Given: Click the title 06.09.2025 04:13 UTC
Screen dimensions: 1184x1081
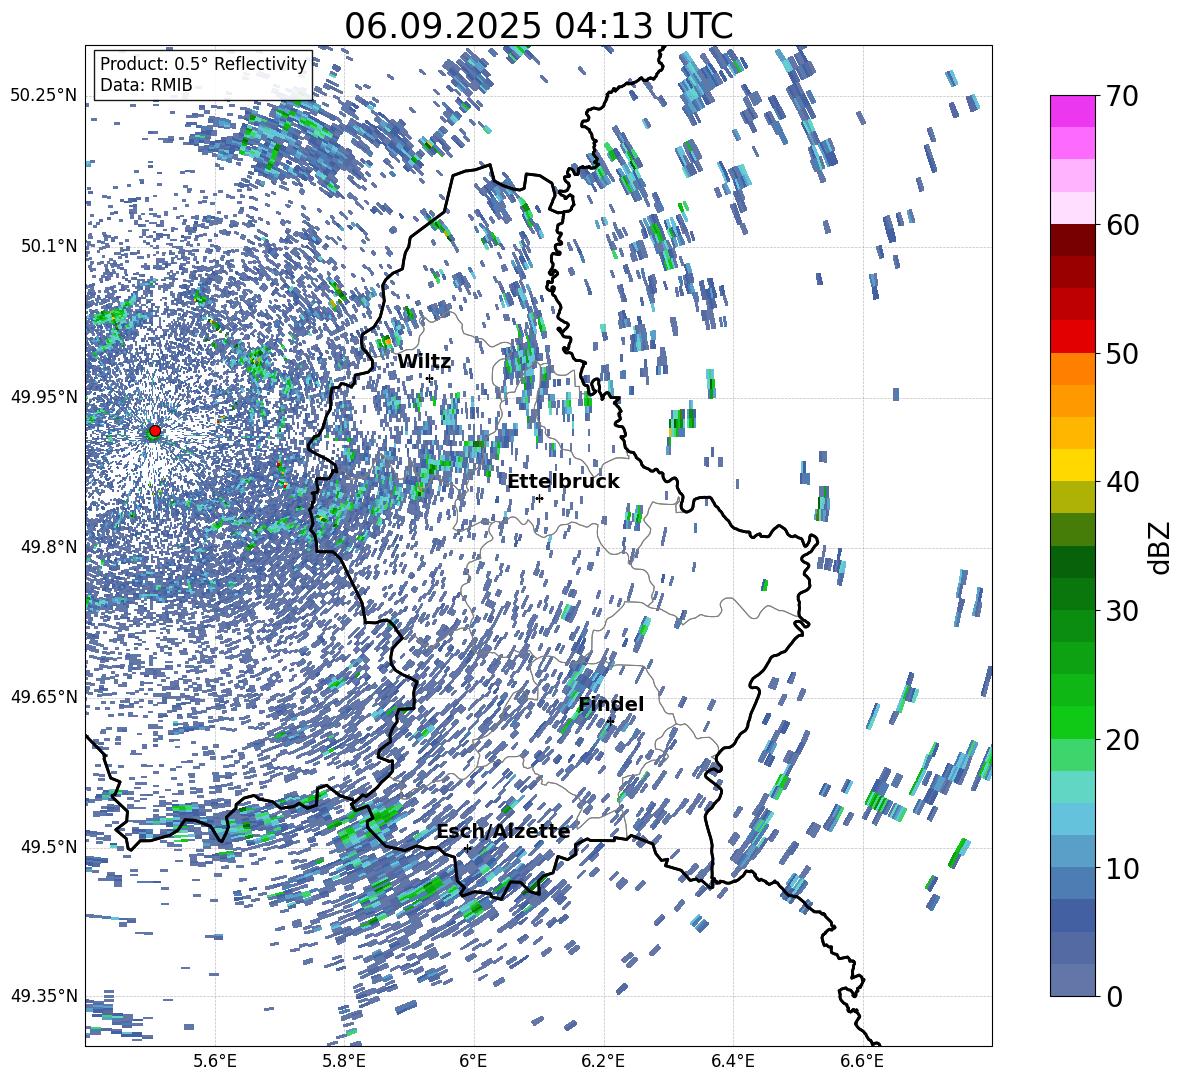Looking at the screenshot, I should point(538,26).
